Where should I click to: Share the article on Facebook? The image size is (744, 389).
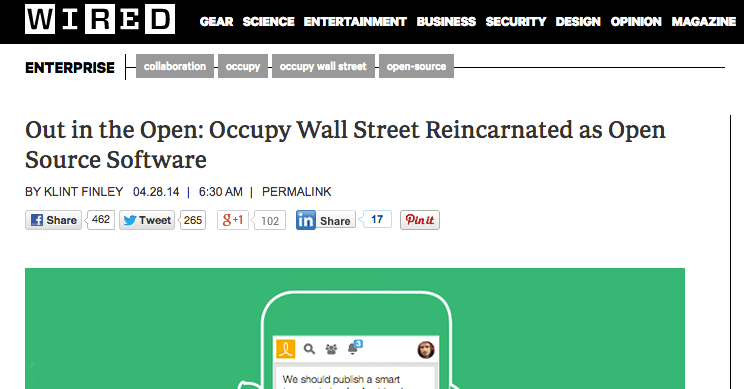click(54, 220)
